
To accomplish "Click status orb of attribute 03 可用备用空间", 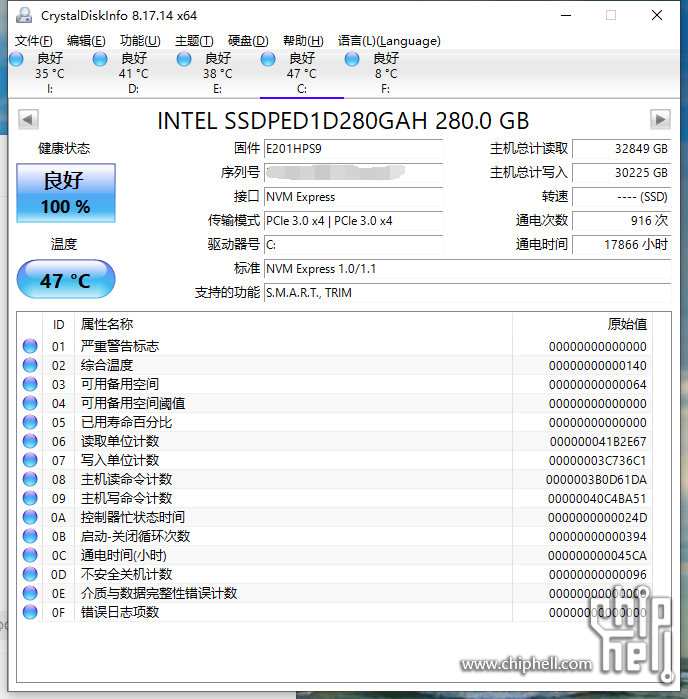I will coord(30,384).
